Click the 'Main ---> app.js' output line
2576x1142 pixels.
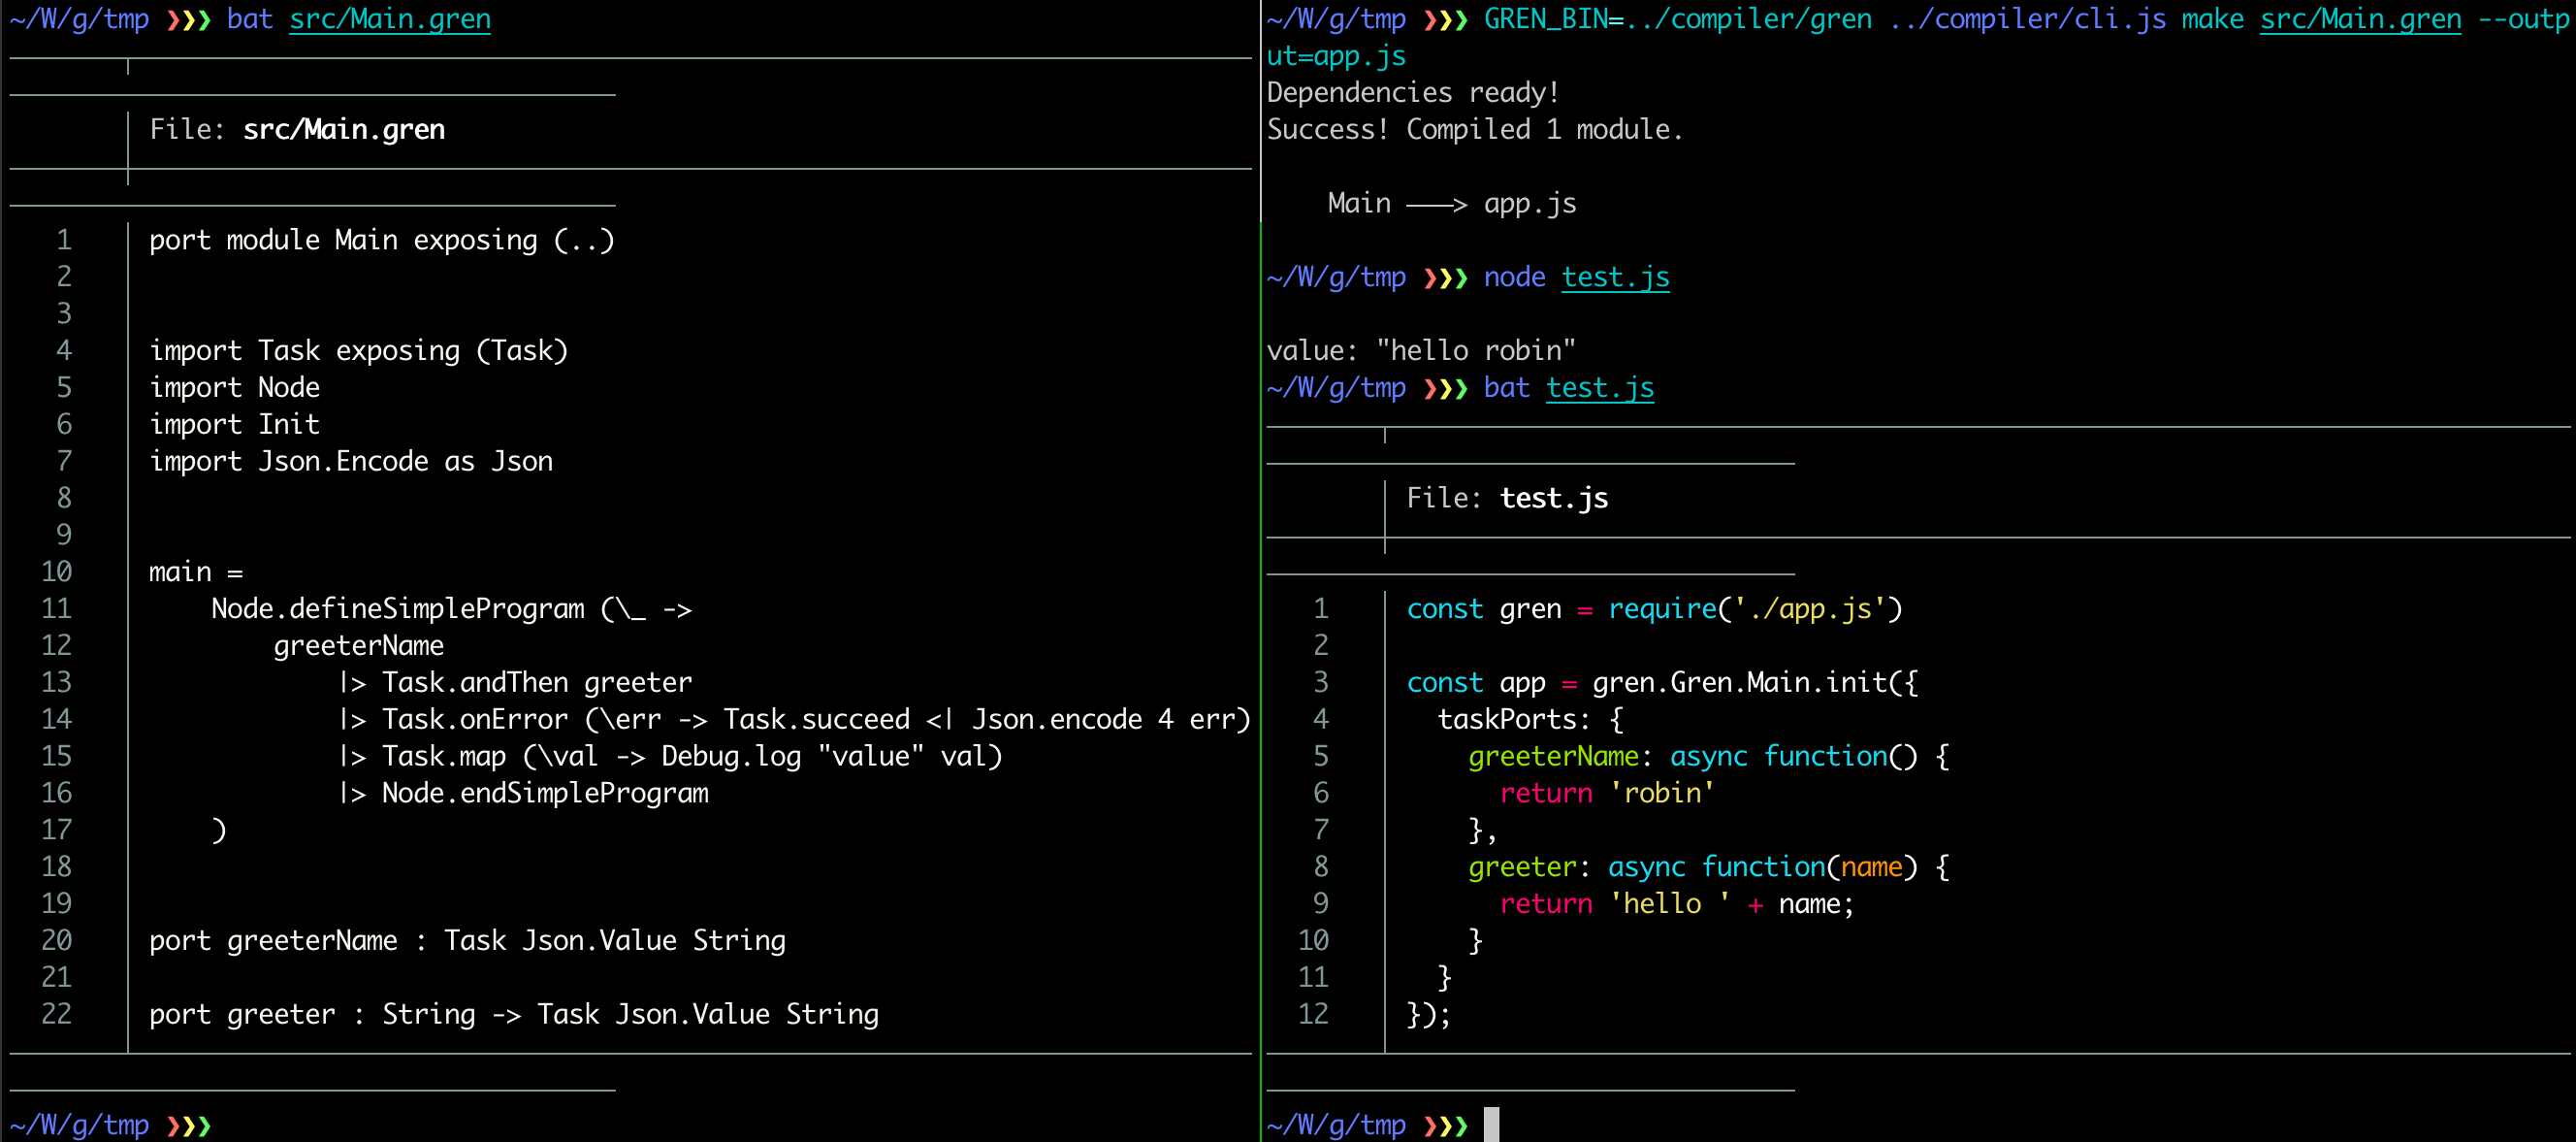(1451, 204)
